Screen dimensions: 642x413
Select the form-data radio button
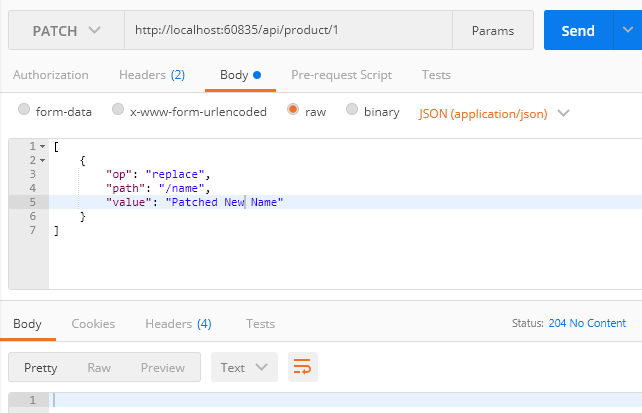coord(25,111)
